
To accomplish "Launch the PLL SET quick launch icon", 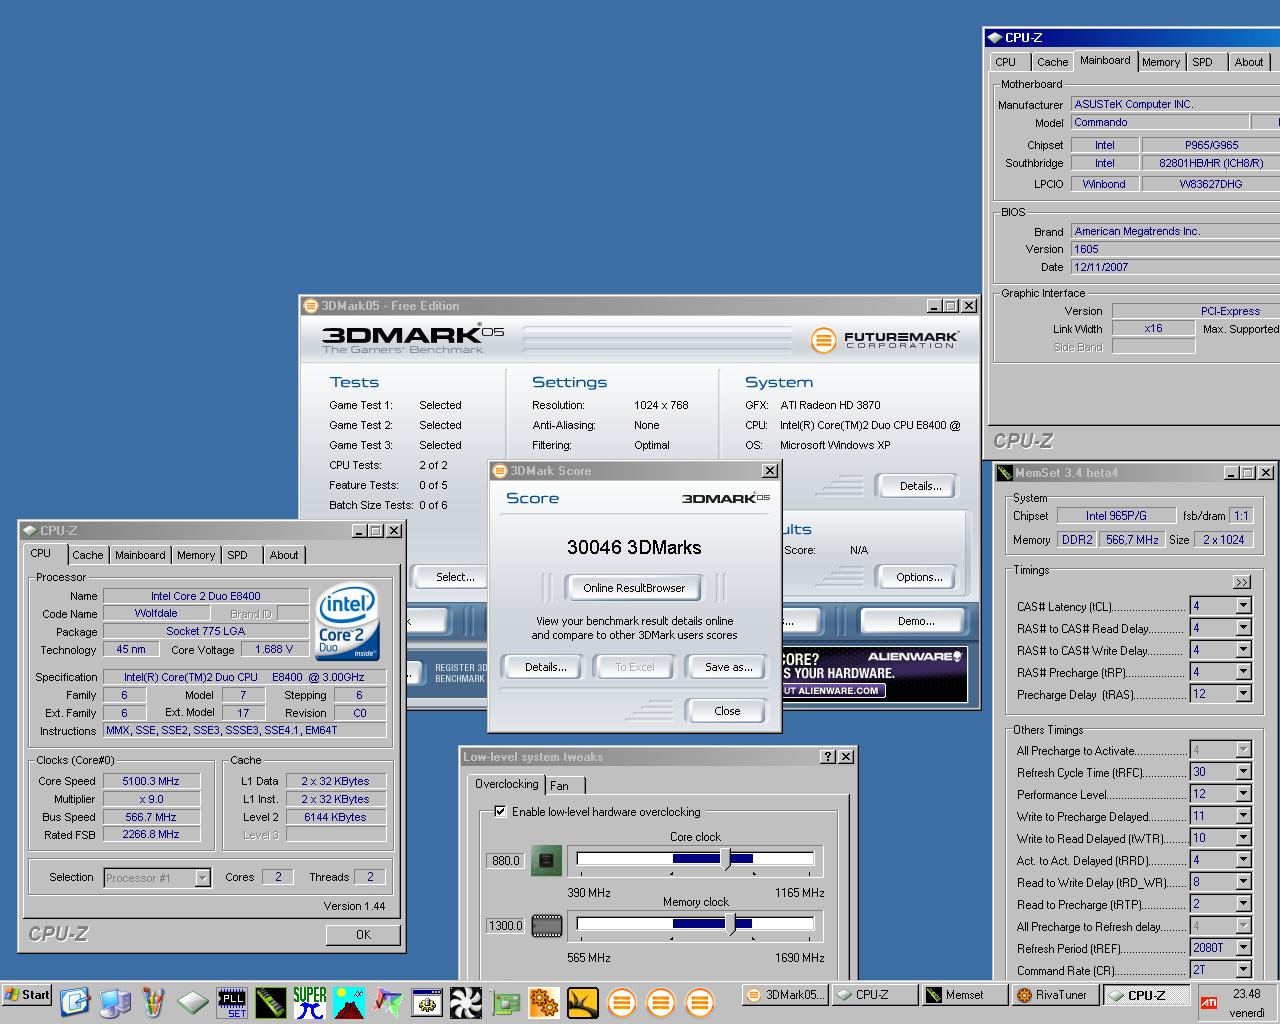I will (232, 1002).
